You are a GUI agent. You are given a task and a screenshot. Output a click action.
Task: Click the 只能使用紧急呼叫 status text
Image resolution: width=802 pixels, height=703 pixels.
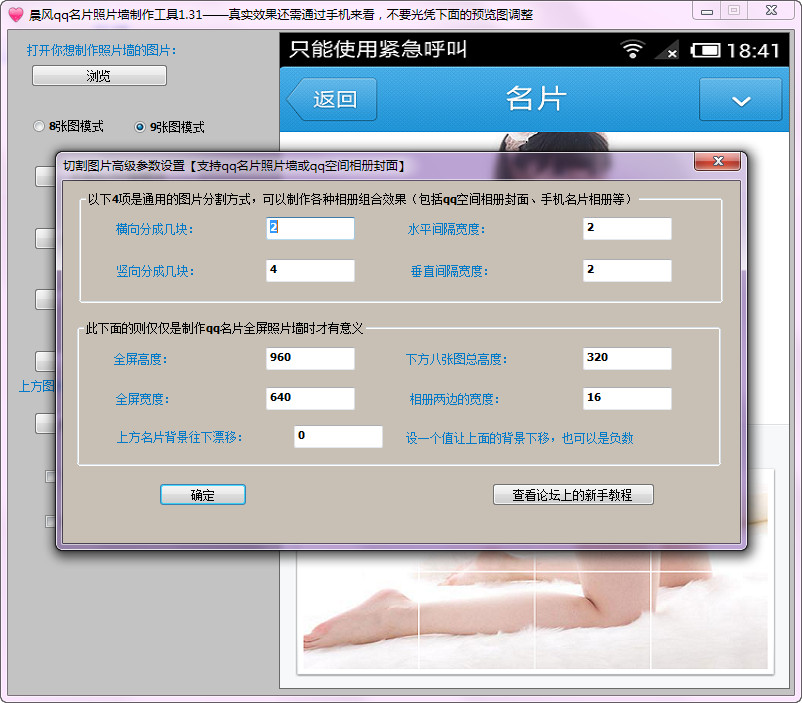[x=378, y=49]
